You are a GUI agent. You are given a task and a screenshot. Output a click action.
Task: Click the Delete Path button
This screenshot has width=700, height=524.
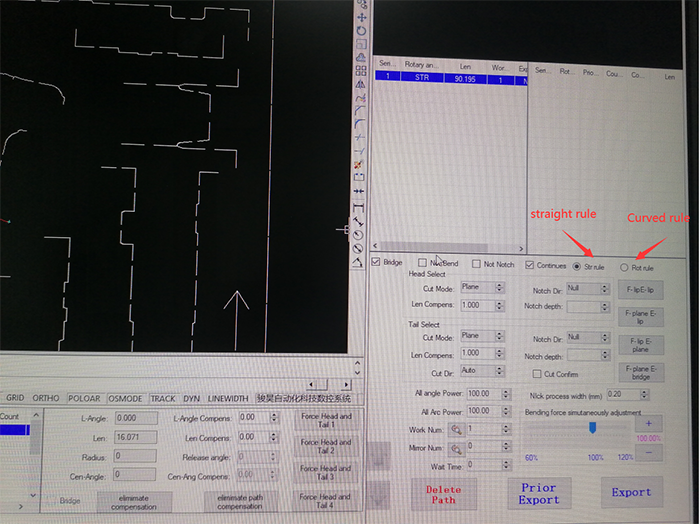click(x=443, y=495)
